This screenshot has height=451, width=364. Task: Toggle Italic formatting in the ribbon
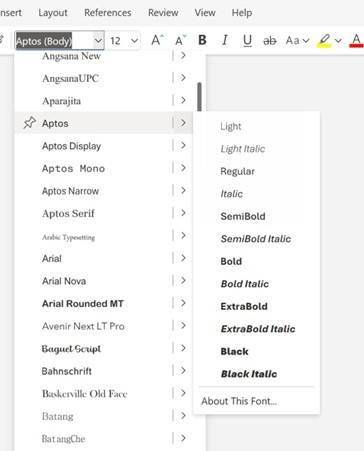pos(225,41)
